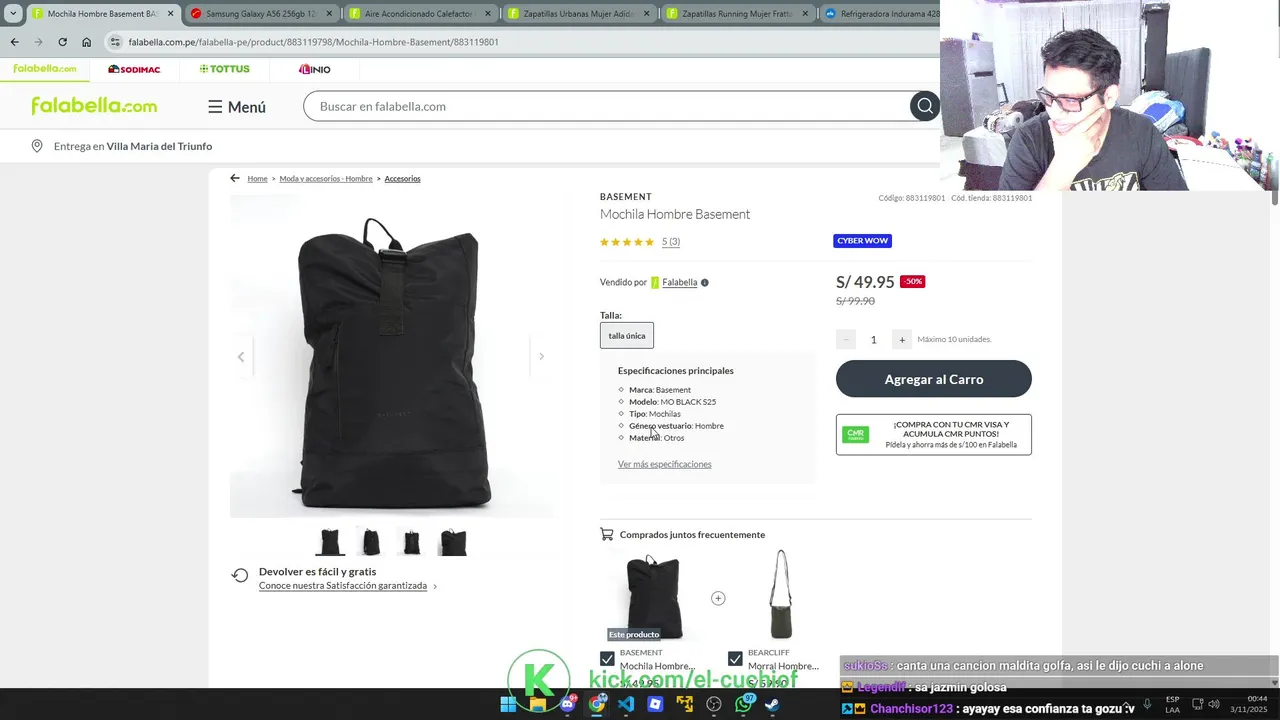Go back using breadcrumb arrow
This screenshot has height=720, width=1280.
(x=235, y=178)
